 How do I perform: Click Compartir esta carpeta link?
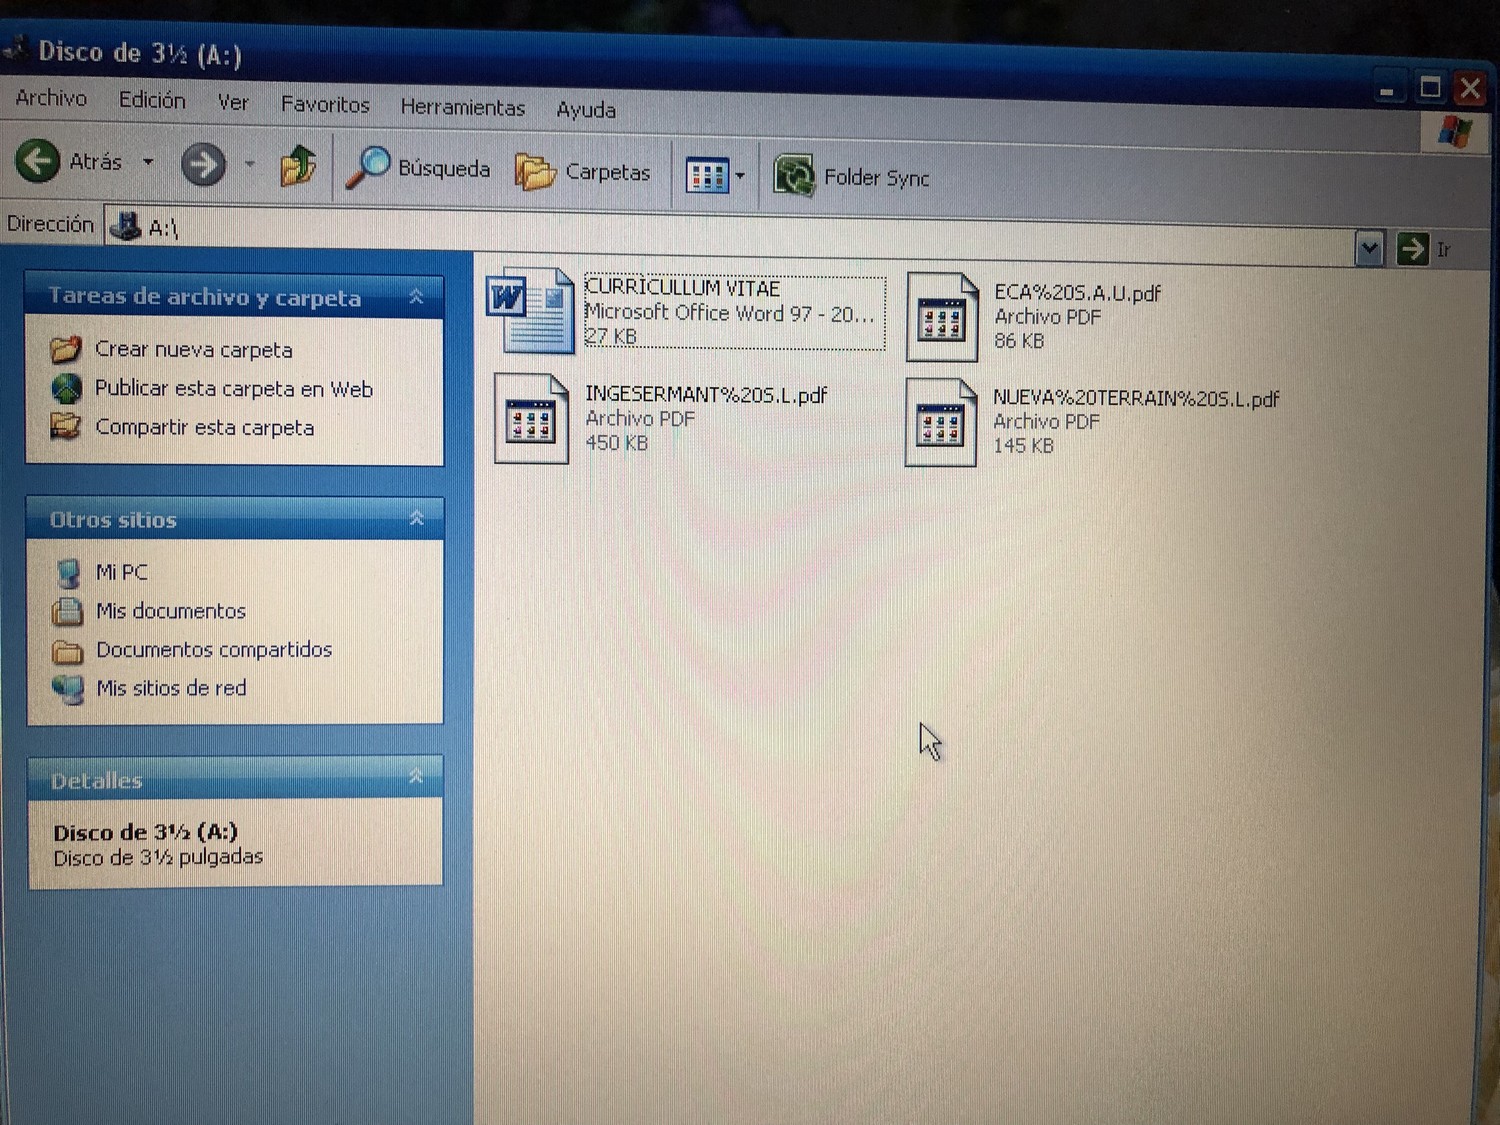click(x=205, y=427)
